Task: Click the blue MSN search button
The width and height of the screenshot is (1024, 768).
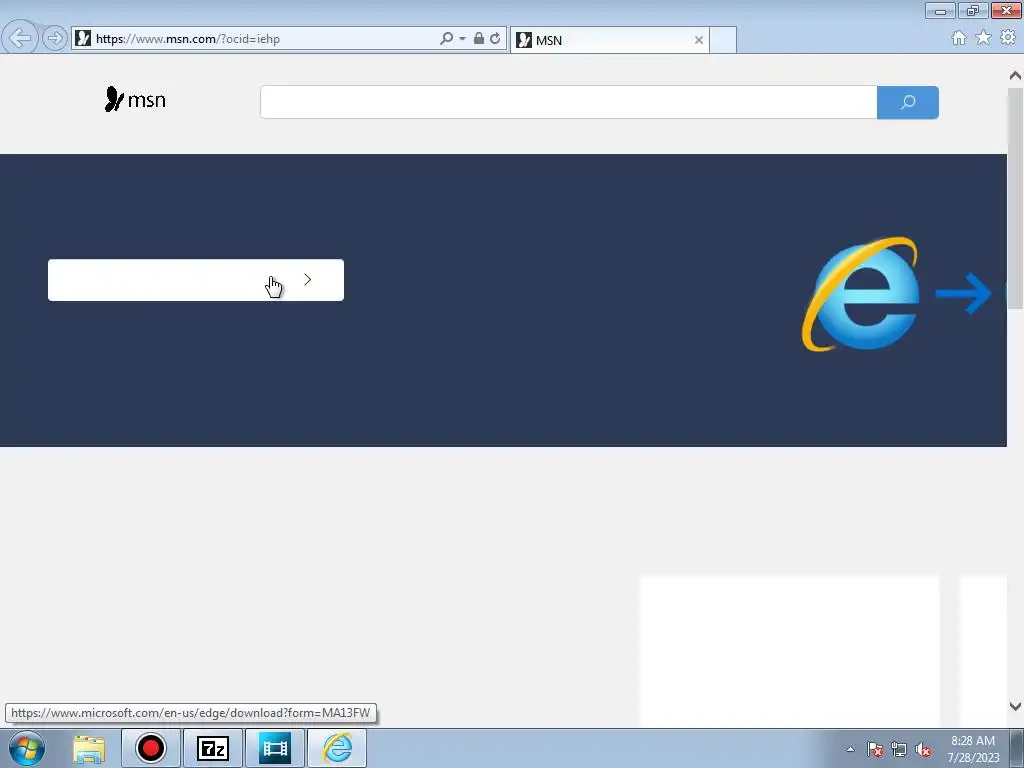Action: click(908, 102)
